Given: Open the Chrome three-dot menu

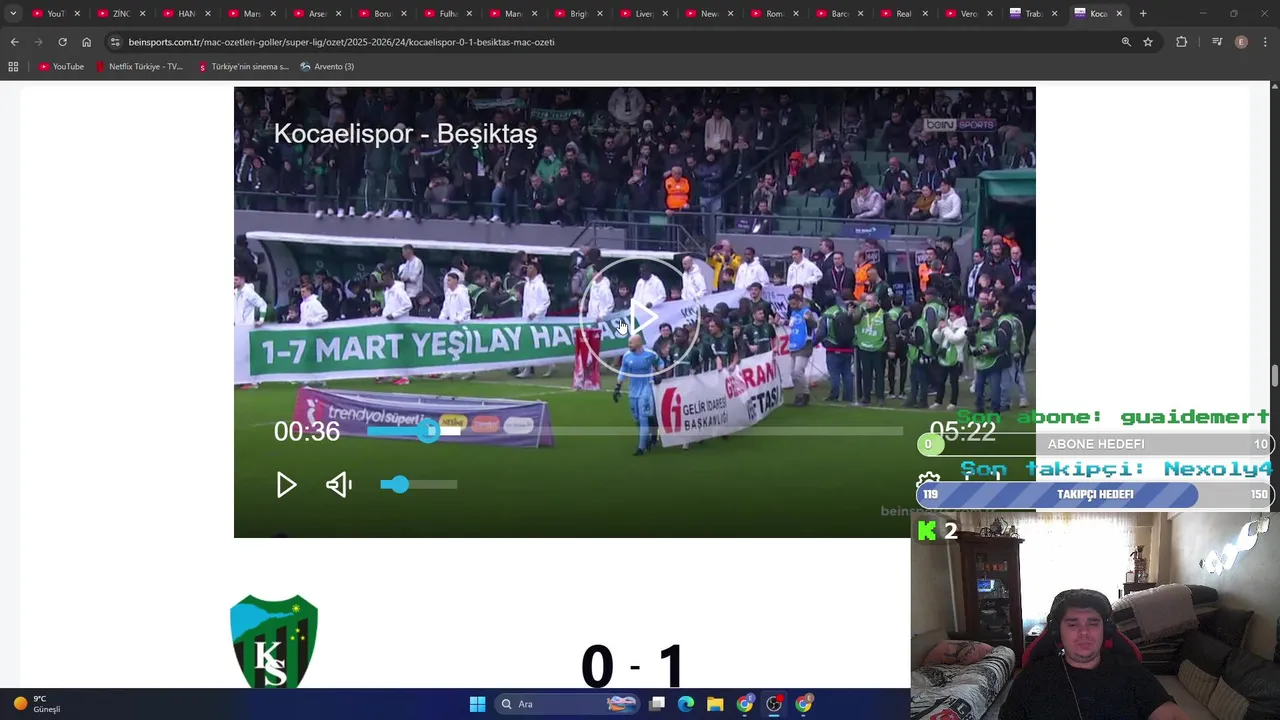Looking at the screenshot, I should pos(1266,42).
